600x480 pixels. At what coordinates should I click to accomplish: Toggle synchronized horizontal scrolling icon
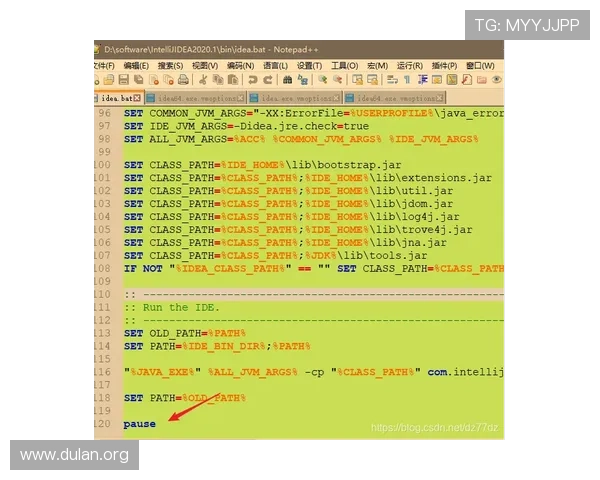372,80
